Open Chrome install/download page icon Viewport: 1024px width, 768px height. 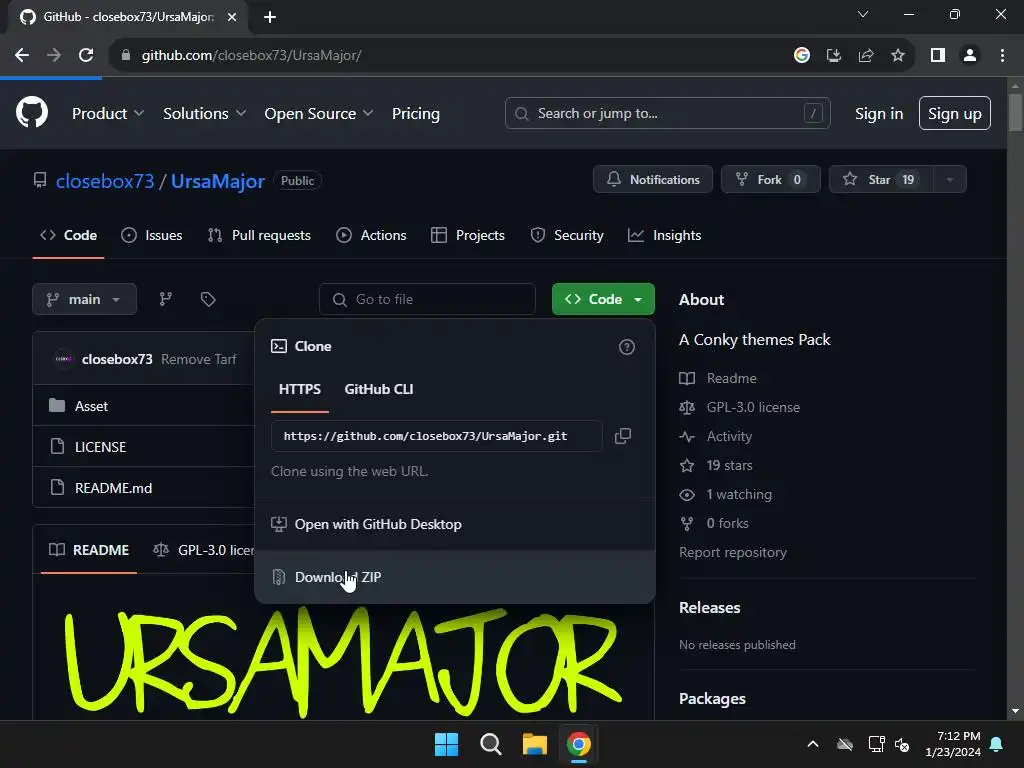click(834, 56)
